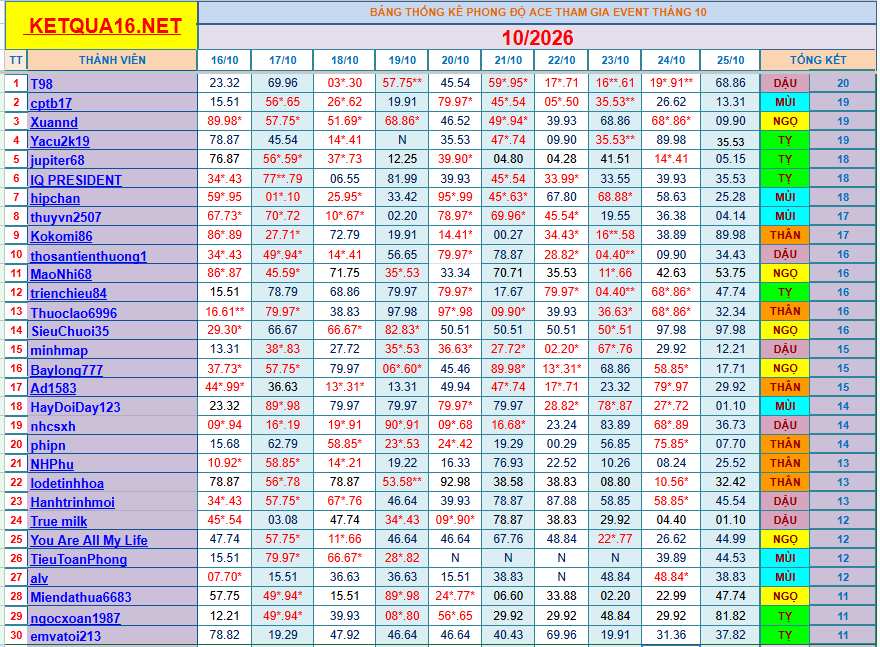
Task: Click the BẢNG THỐNG KÊ PHONG ĐỘ title
Action: coord(538,12)
